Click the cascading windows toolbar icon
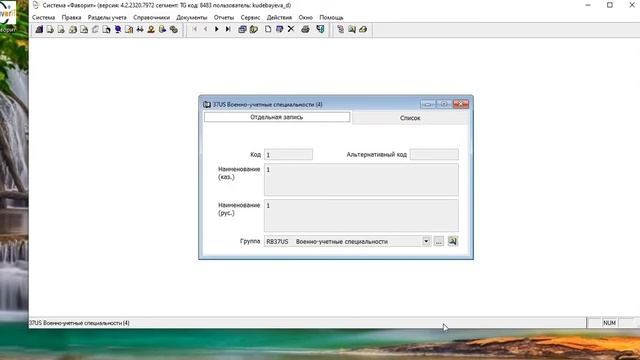 click(x=242, y=29)
